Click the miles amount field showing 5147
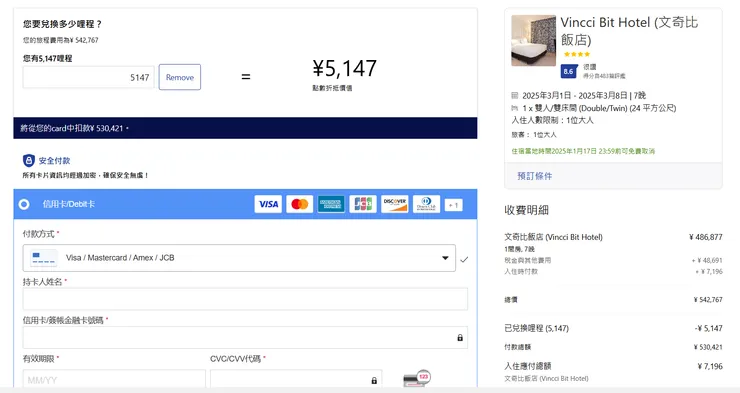The width and height of the screenshot is (740, 393). pos(88,77)
